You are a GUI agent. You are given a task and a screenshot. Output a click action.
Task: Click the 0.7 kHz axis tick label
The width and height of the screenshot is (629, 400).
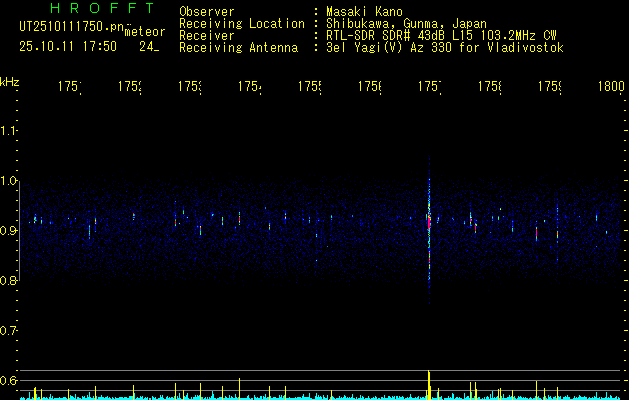8,331
